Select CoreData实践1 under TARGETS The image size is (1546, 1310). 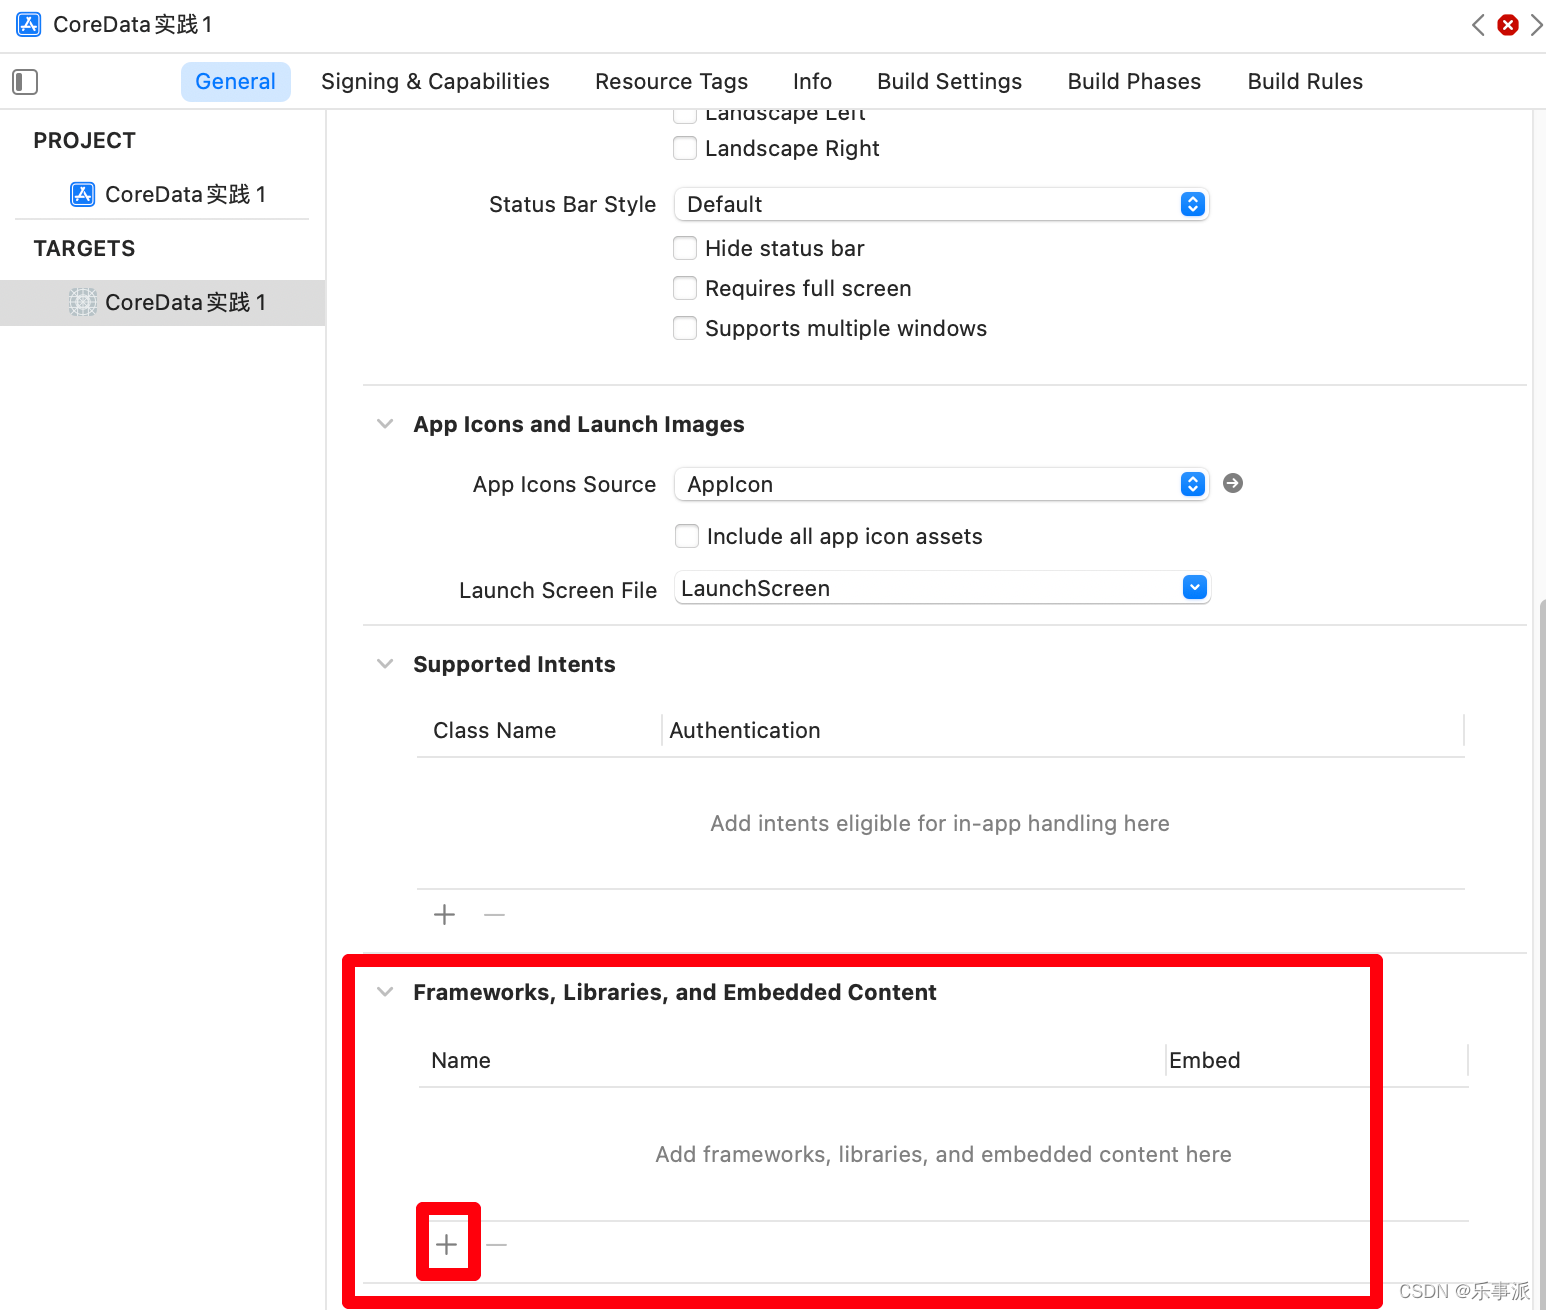pyautogui.click(x=163, y=302)
